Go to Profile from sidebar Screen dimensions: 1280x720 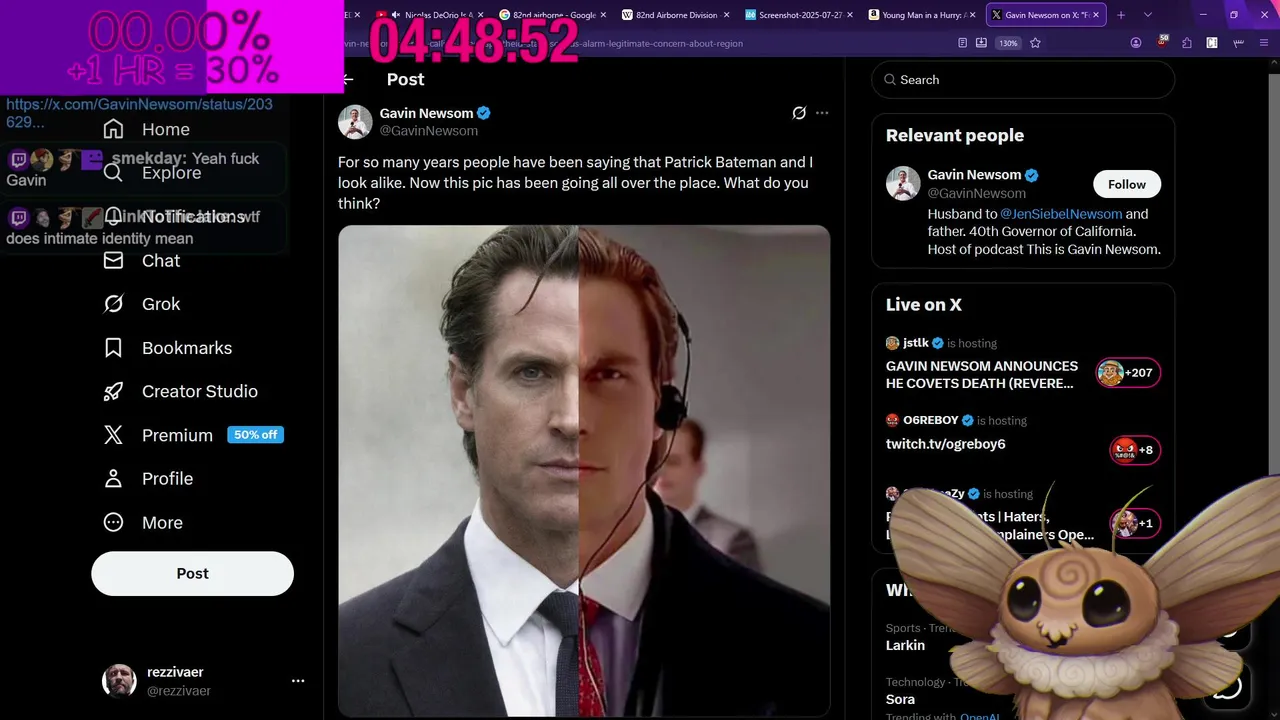(148, 479)
